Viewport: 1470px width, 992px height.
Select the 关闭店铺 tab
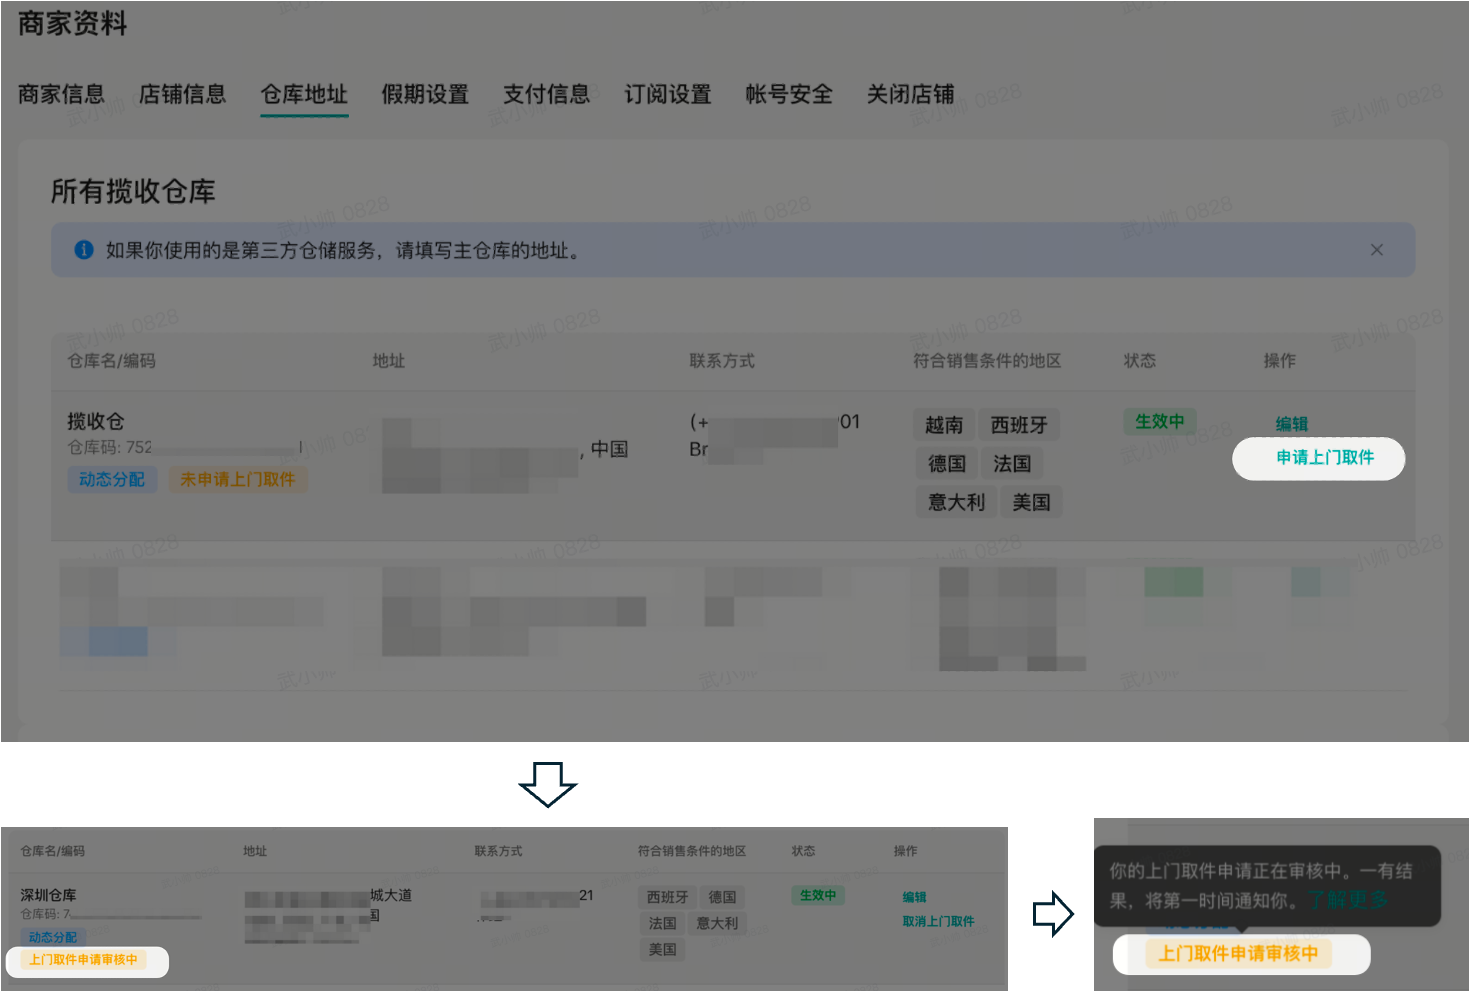tap(910, 94)
